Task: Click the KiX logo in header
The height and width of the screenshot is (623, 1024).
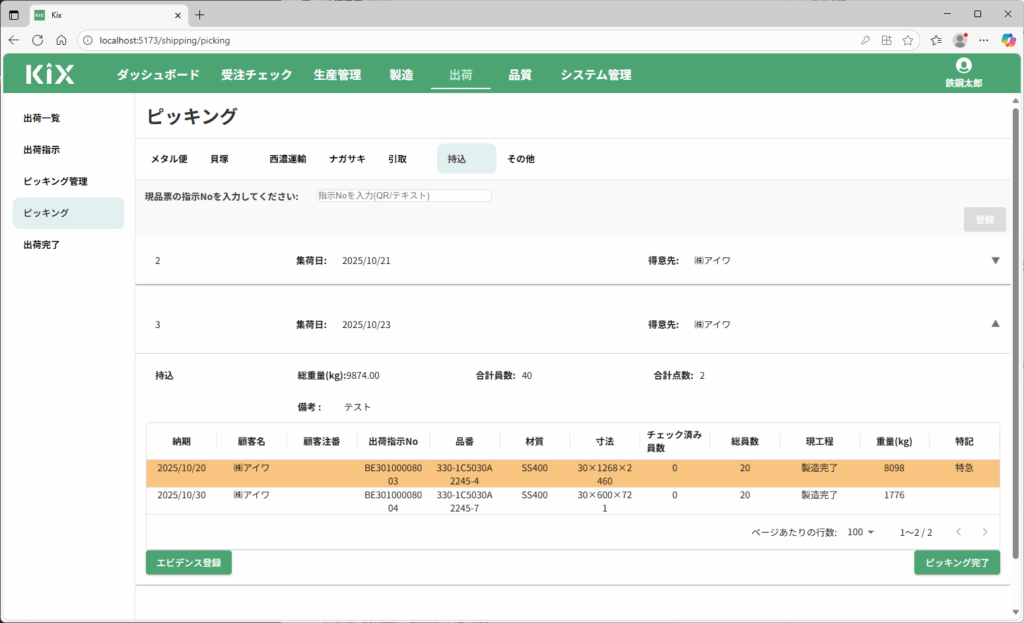Action: point(50,74)
